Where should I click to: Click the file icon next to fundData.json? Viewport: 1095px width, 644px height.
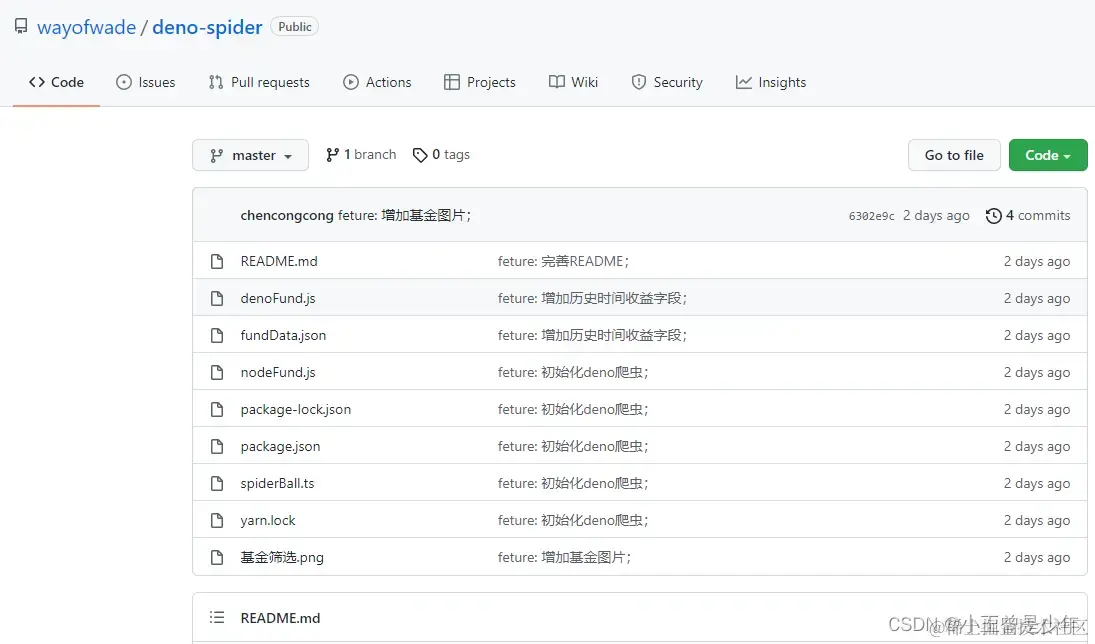pos(217,335)
